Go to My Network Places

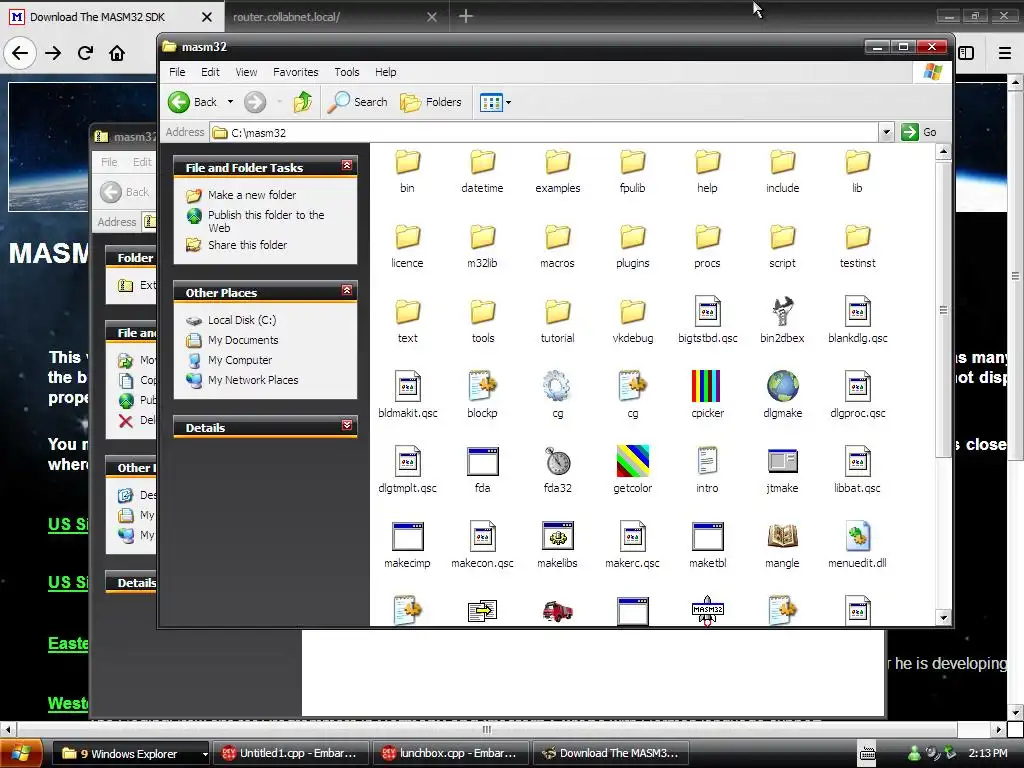tap(253, 380)
